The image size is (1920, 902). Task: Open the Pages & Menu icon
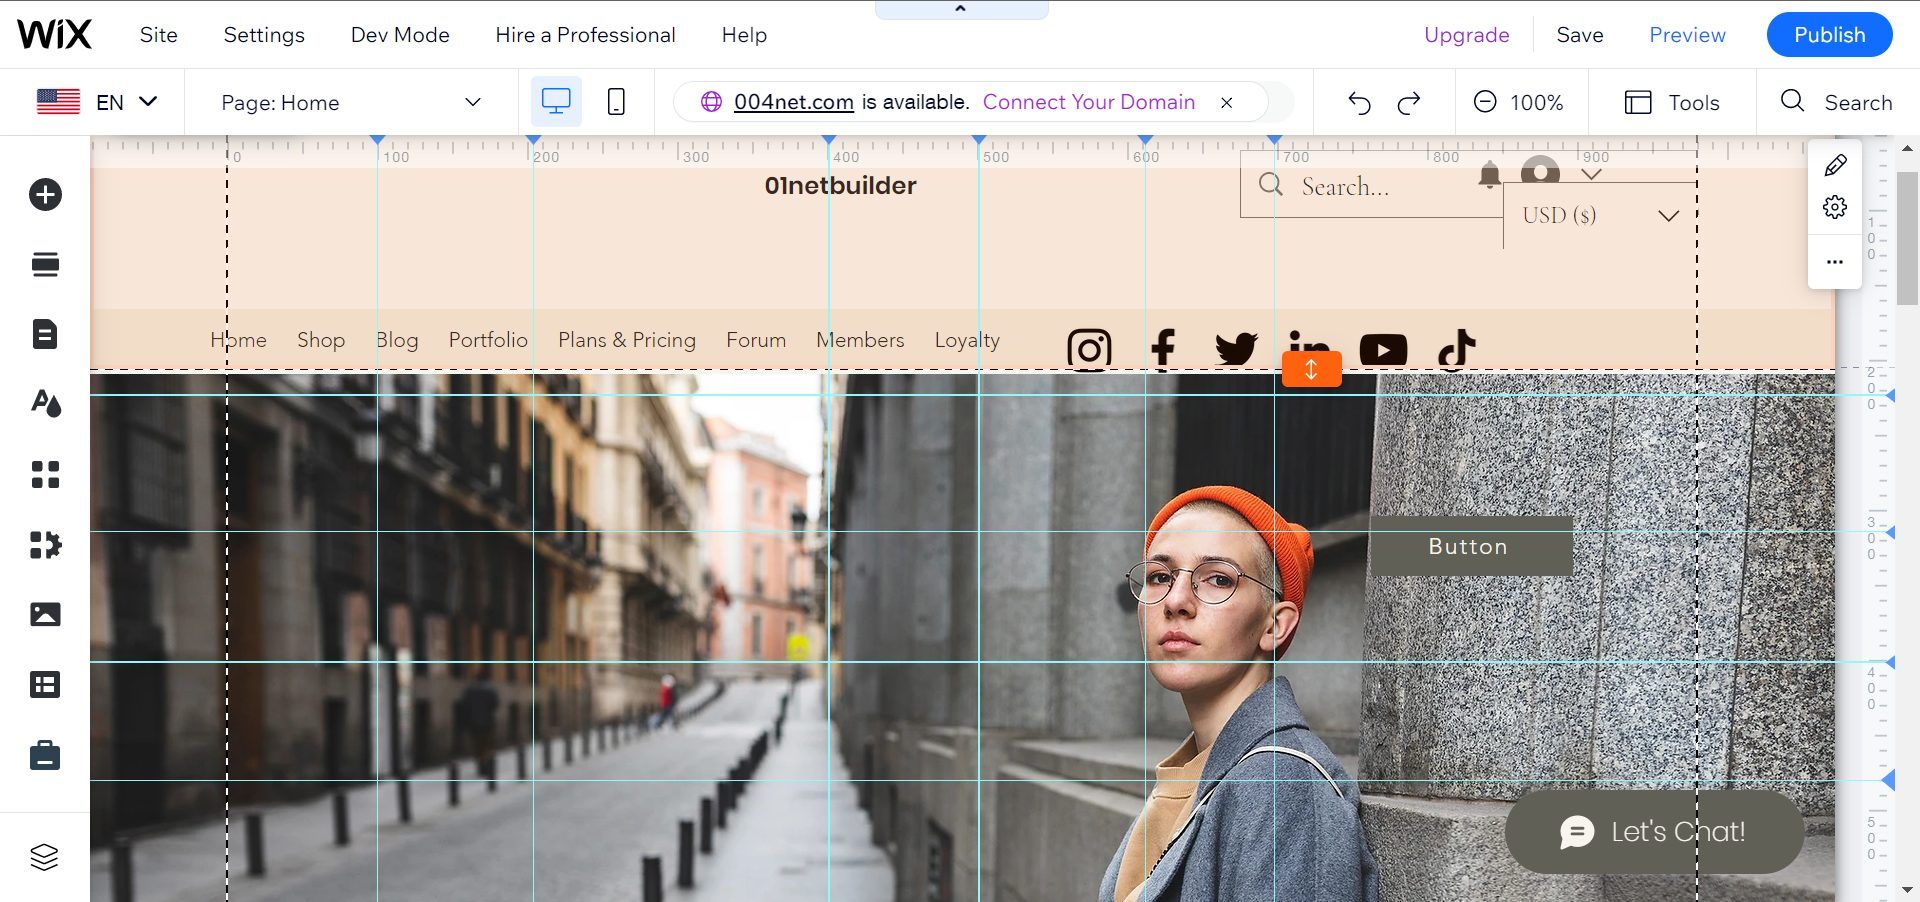coord(45,334)
